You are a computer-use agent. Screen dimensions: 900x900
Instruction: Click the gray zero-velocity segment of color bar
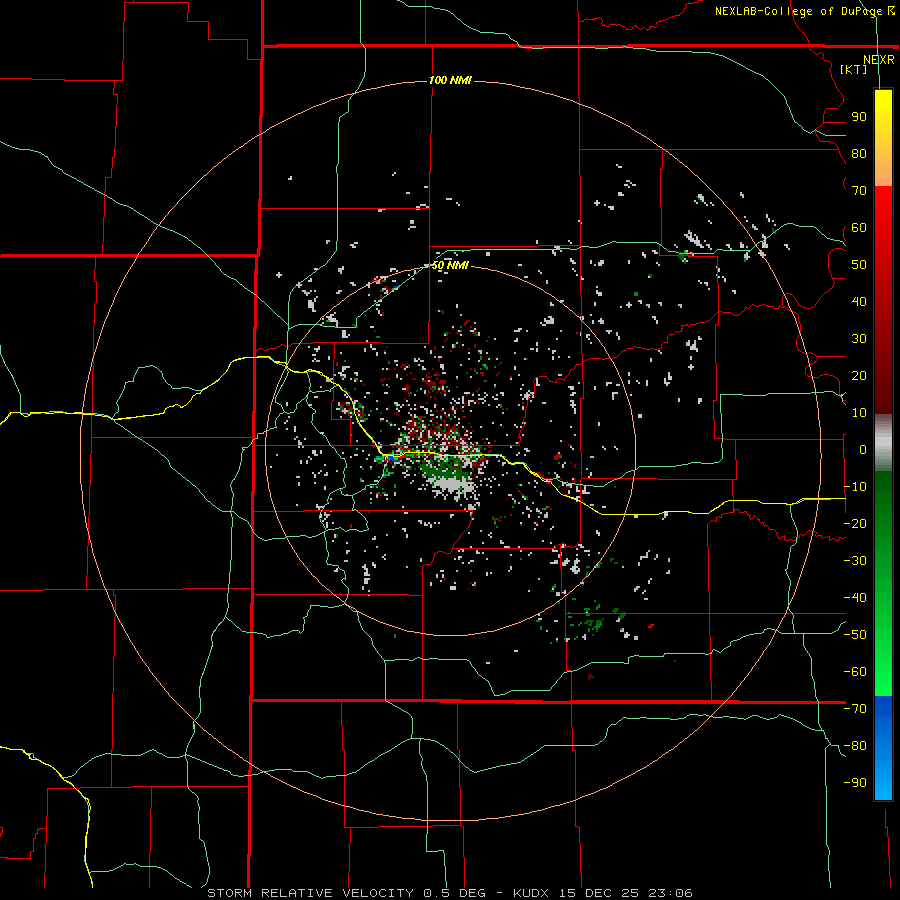tap(883, 443)
